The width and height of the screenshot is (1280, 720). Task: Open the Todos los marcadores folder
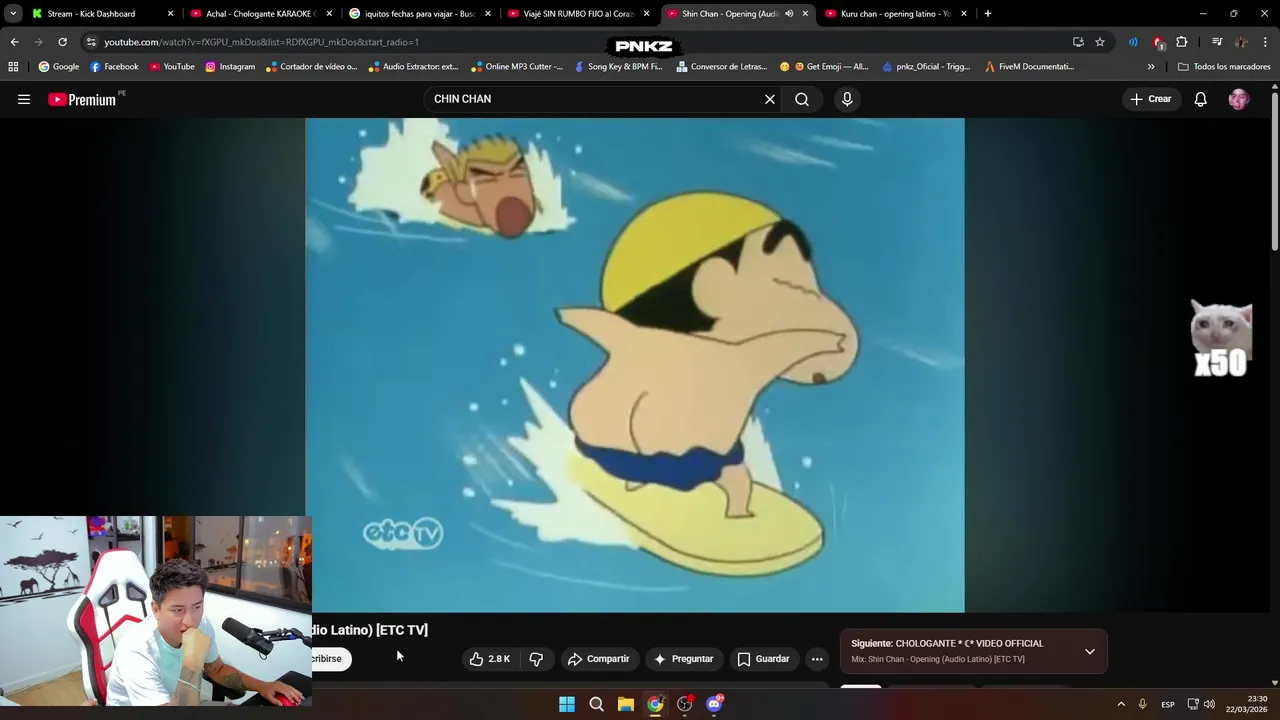click(1224, 67)
